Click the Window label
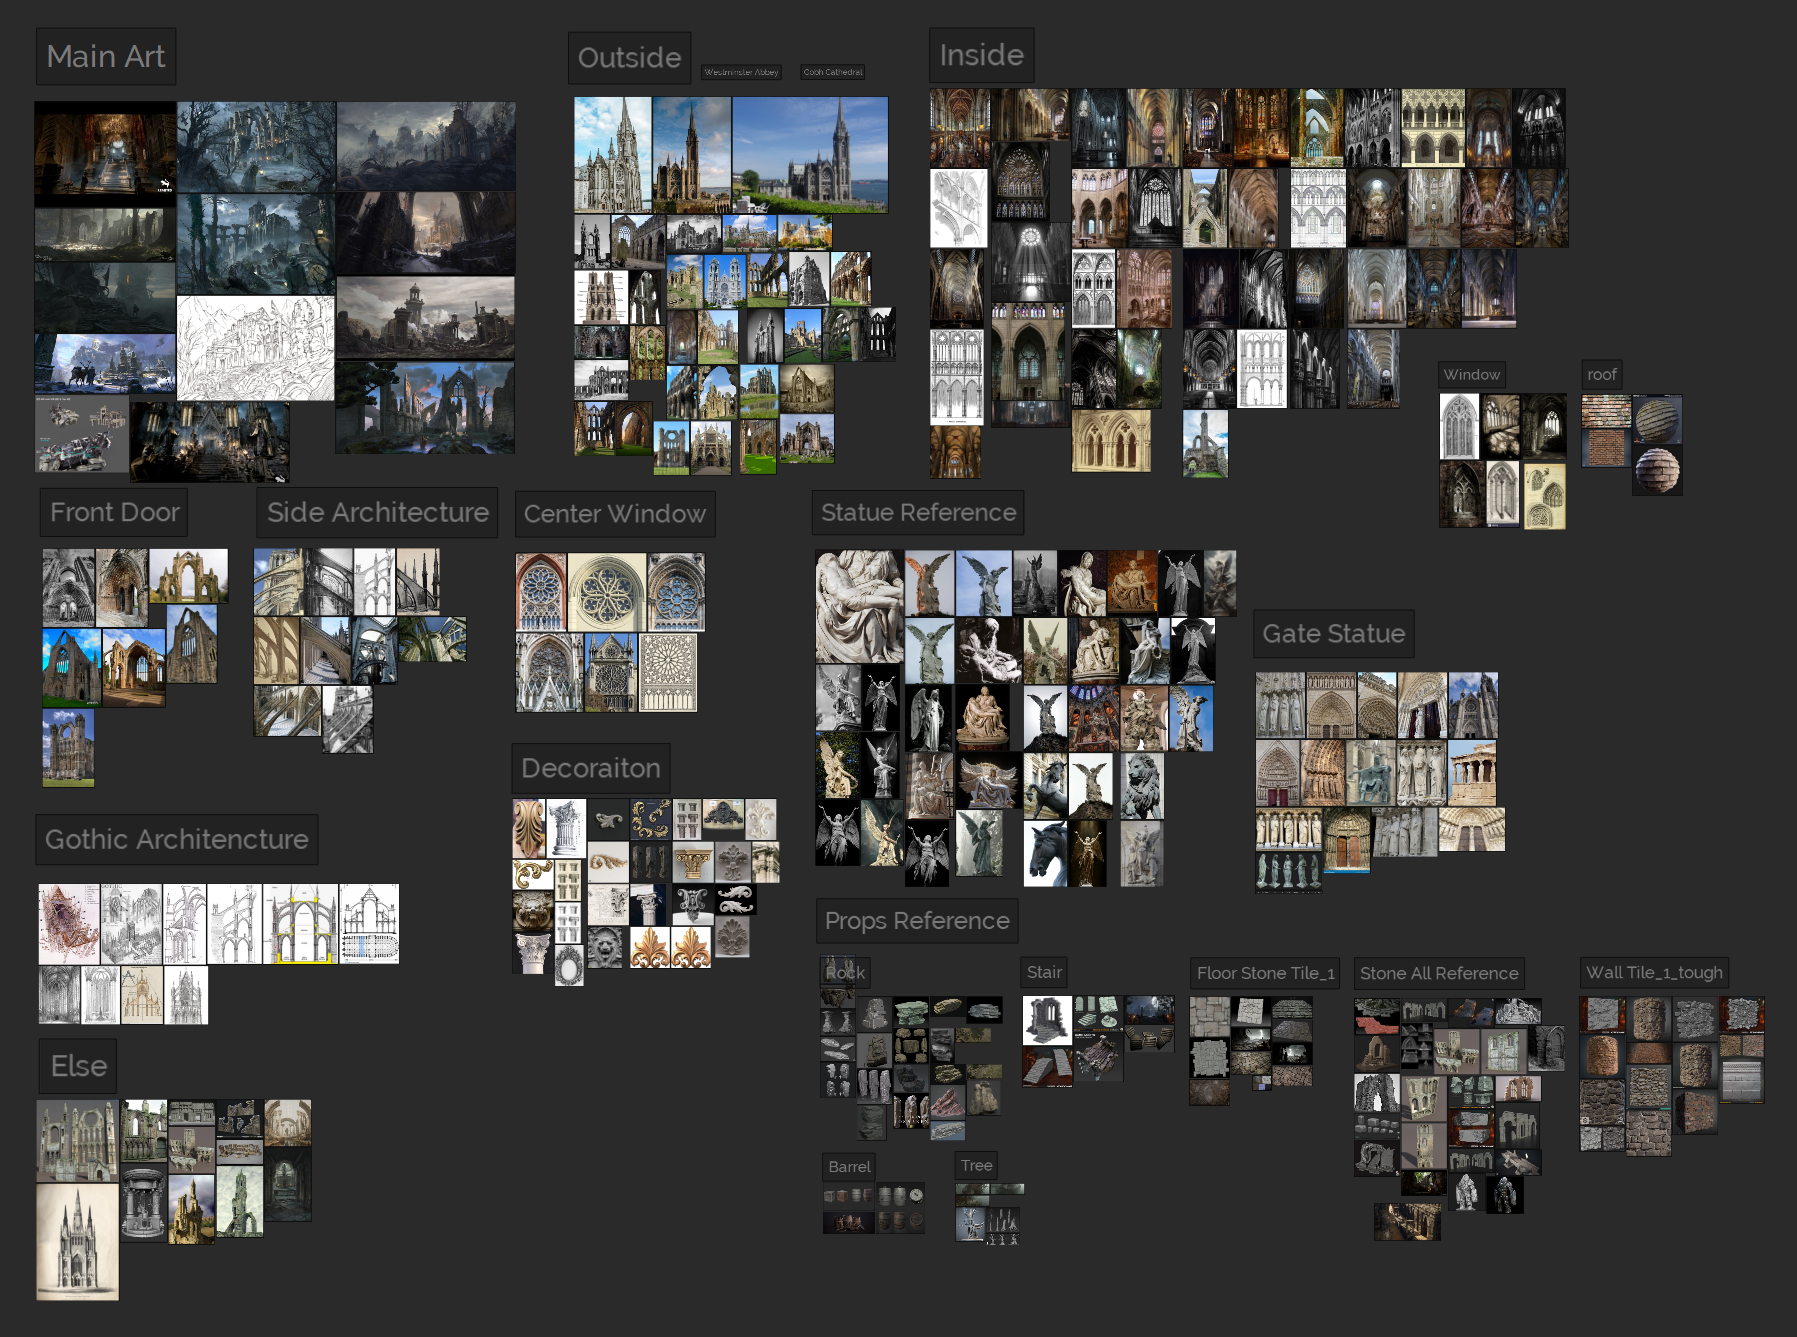1797x1337 pixels. (1472, 375)
